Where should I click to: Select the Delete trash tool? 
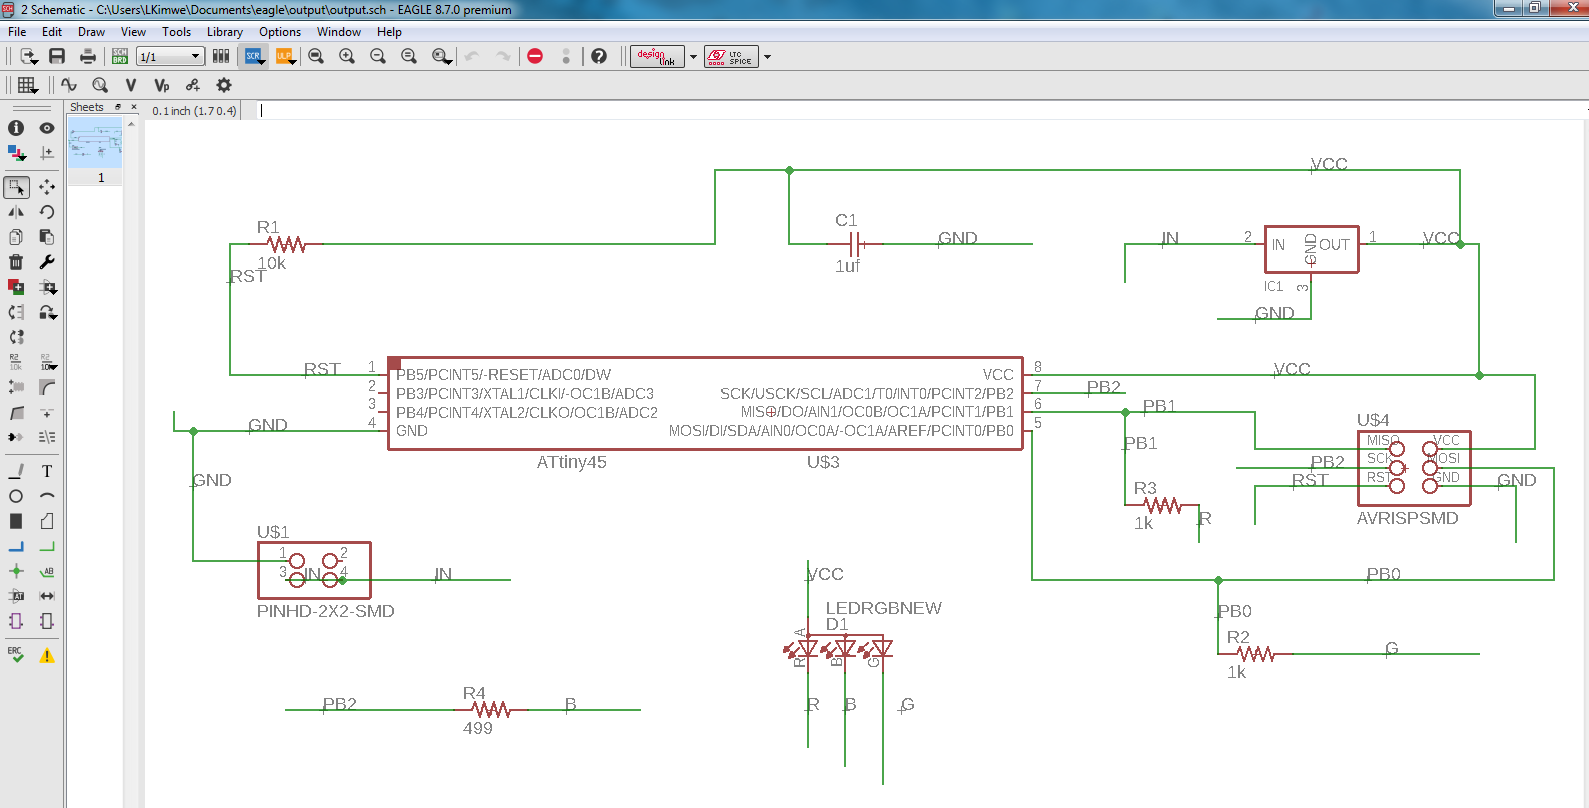point(16,262)
